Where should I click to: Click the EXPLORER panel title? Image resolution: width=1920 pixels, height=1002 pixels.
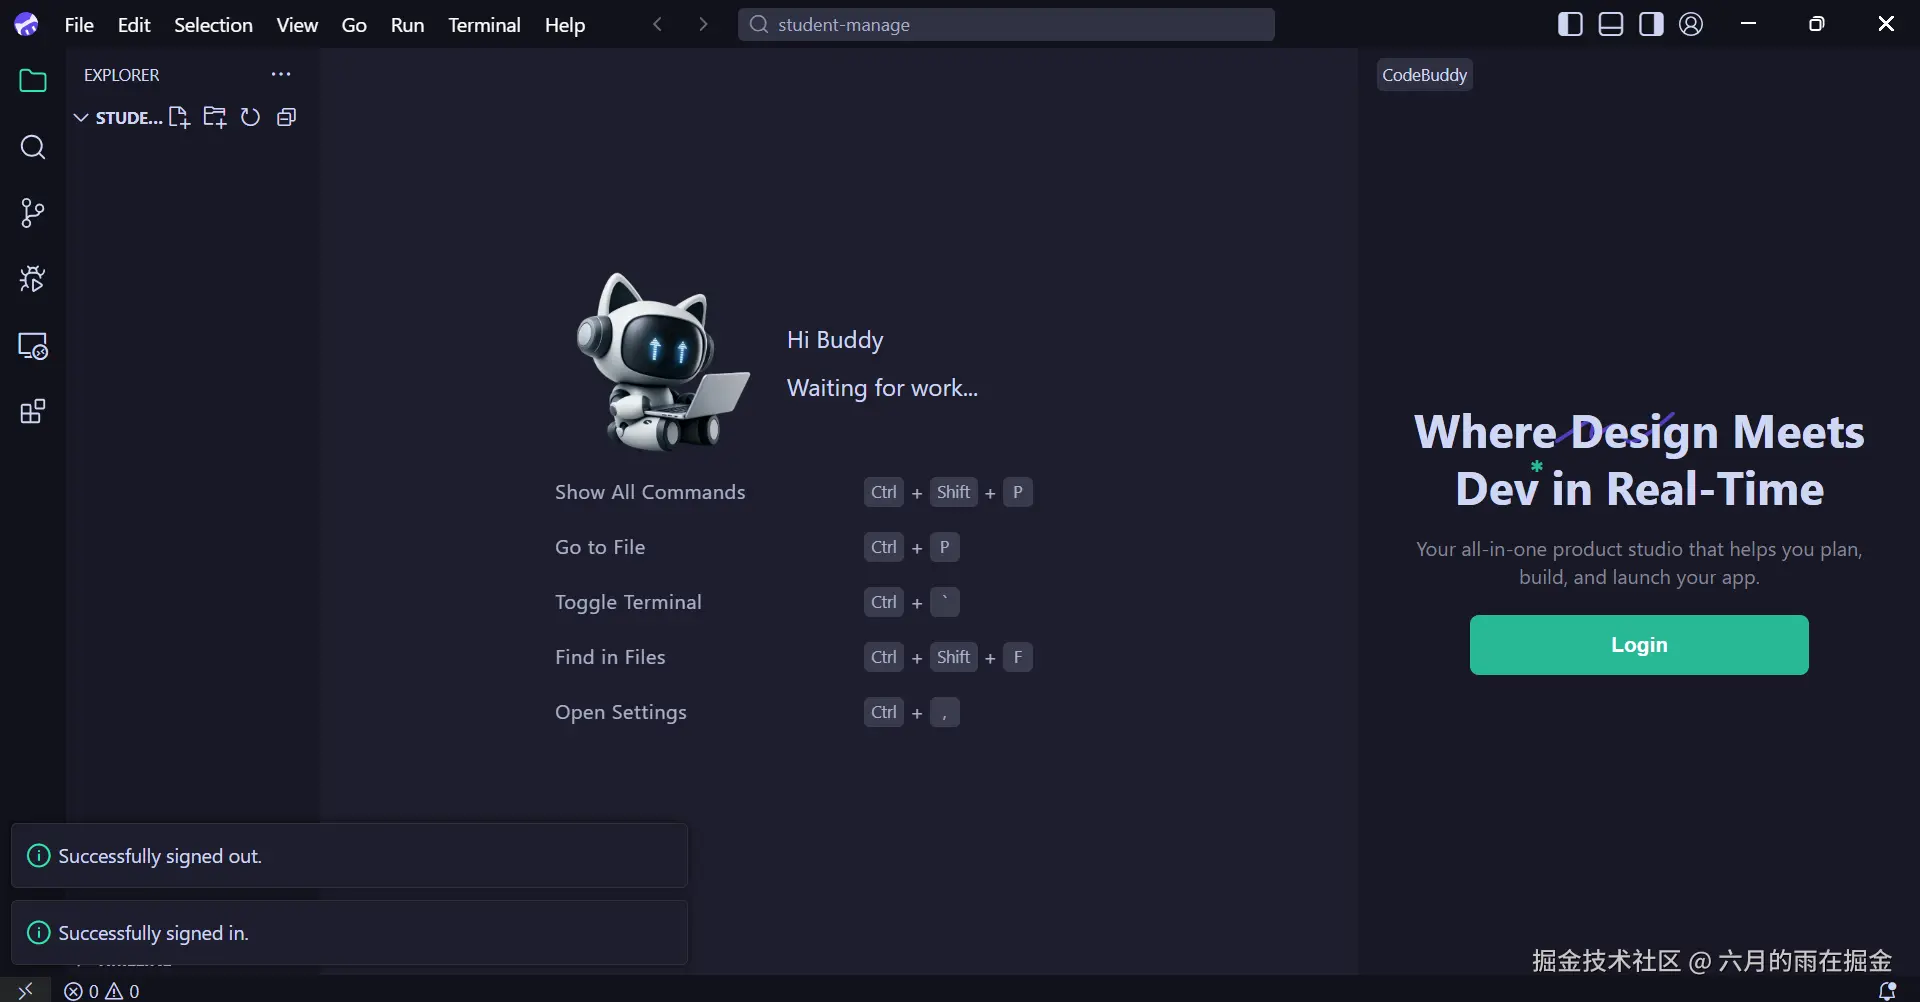tap(121, 75)
